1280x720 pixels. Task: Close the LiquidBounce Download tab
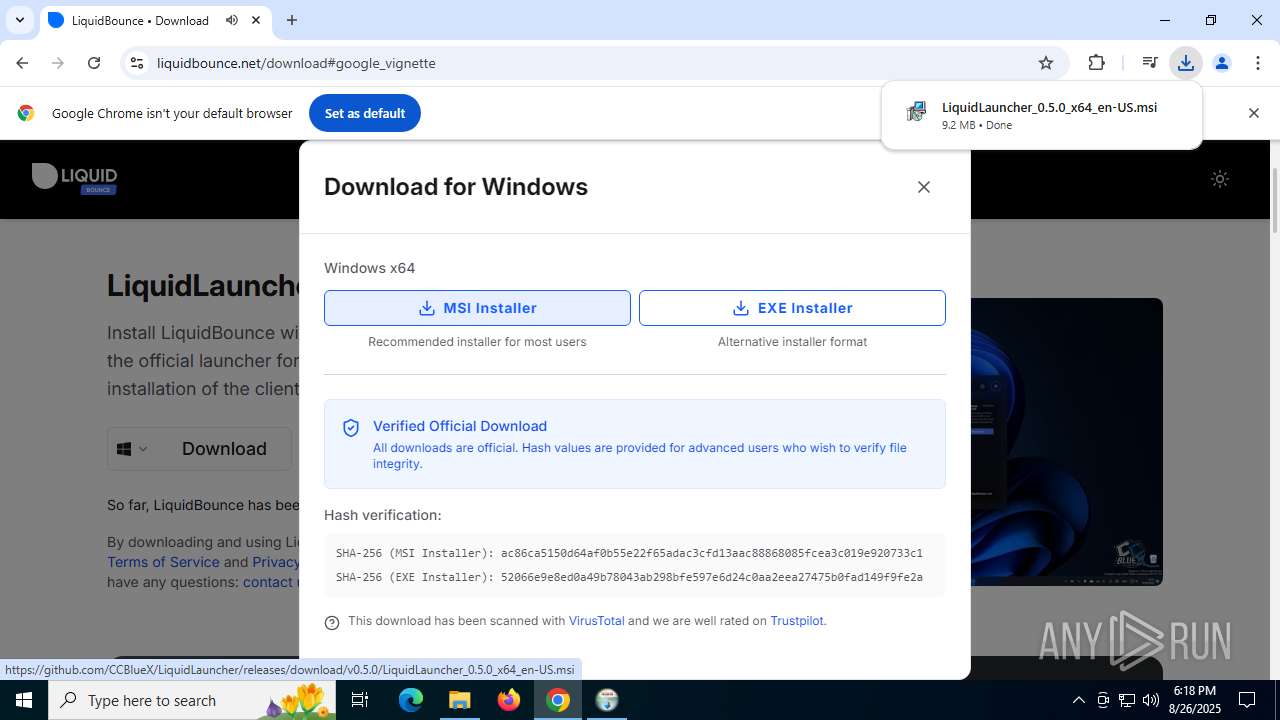257,20
